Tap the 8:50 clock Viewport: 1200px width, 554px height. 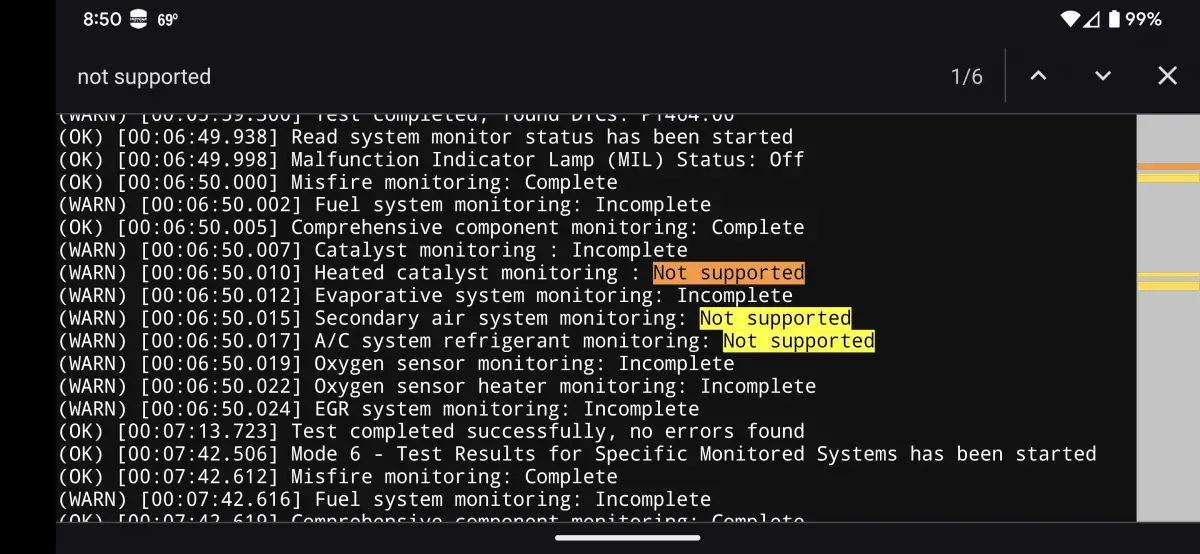tap(101, 19)
